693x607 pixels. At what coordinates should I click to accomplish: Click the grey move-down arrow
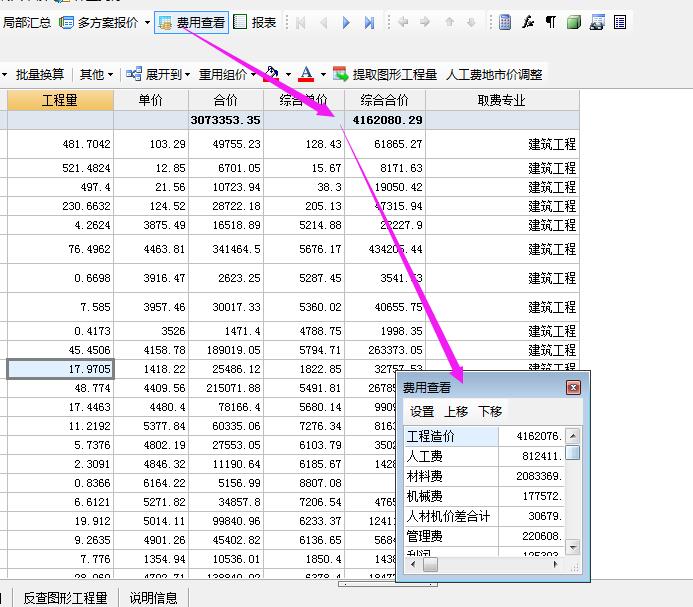[x=471, y=22]
